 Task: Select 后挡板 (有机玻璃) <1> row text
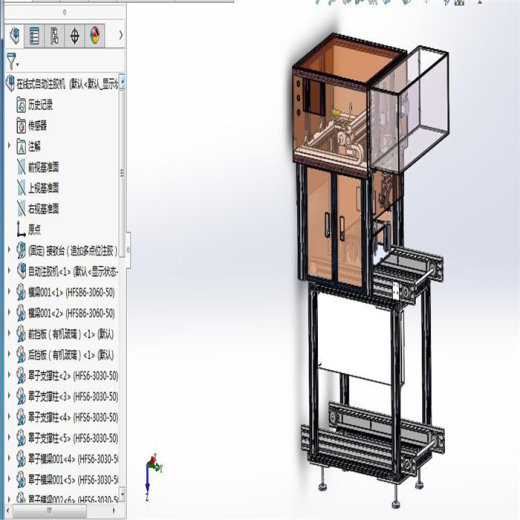[71, 355]
